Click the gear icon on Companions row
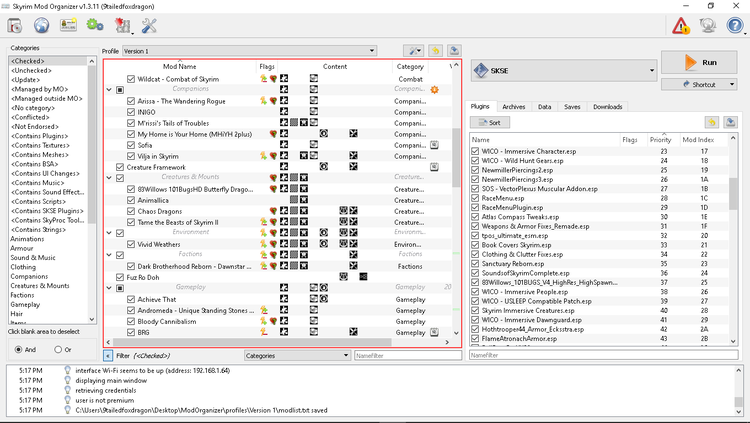 [x=434, y=89]
